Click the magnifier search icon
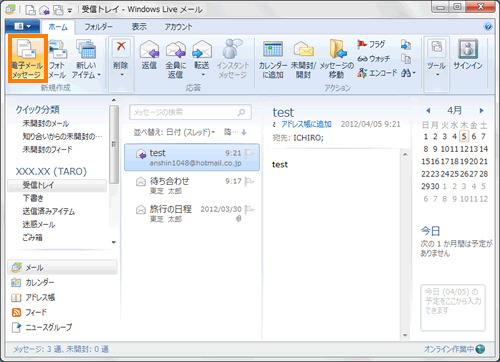500x362 pixels. click(241, 112)
